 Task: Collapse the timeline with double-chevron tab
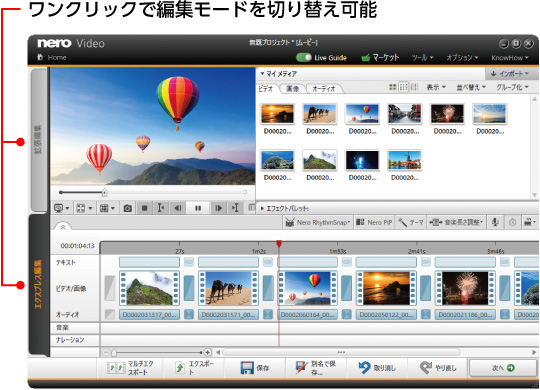coord(63,227)
